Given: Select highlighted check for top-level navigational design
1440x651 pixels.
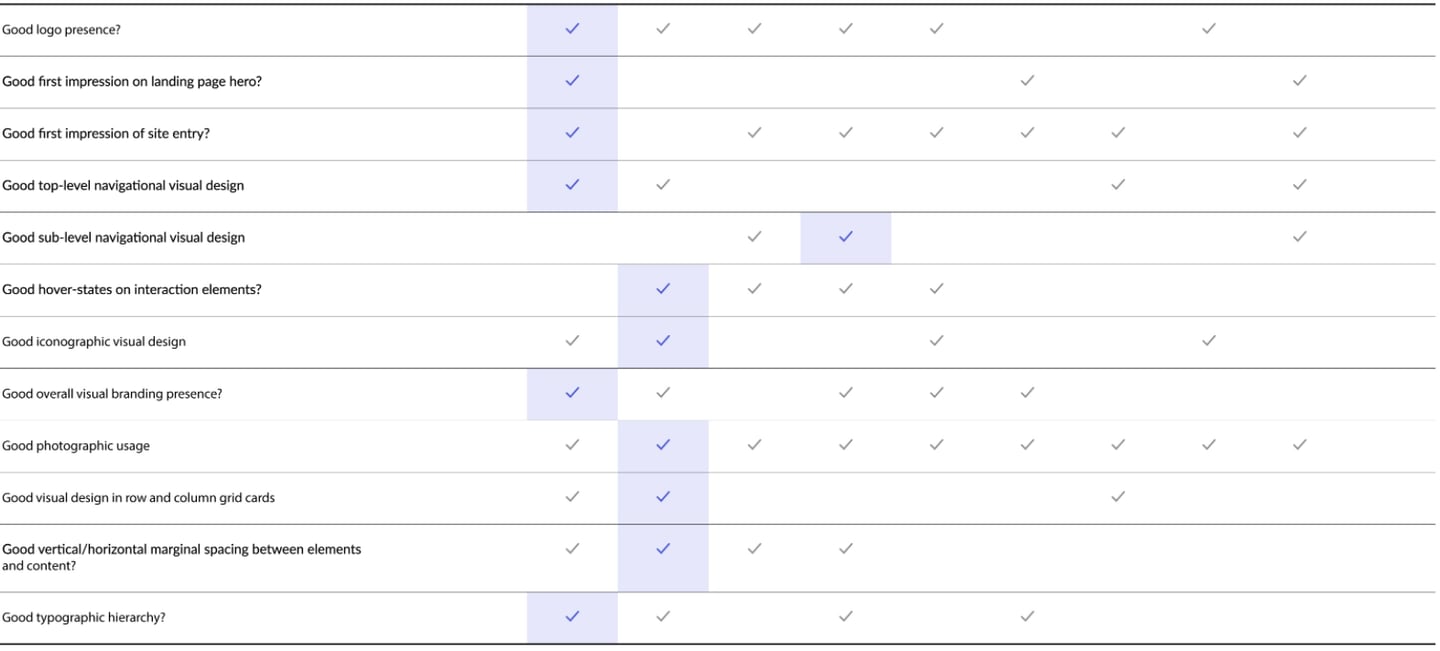Looking at the screenshot, I should pyautogui.click(x=572, y=185).
